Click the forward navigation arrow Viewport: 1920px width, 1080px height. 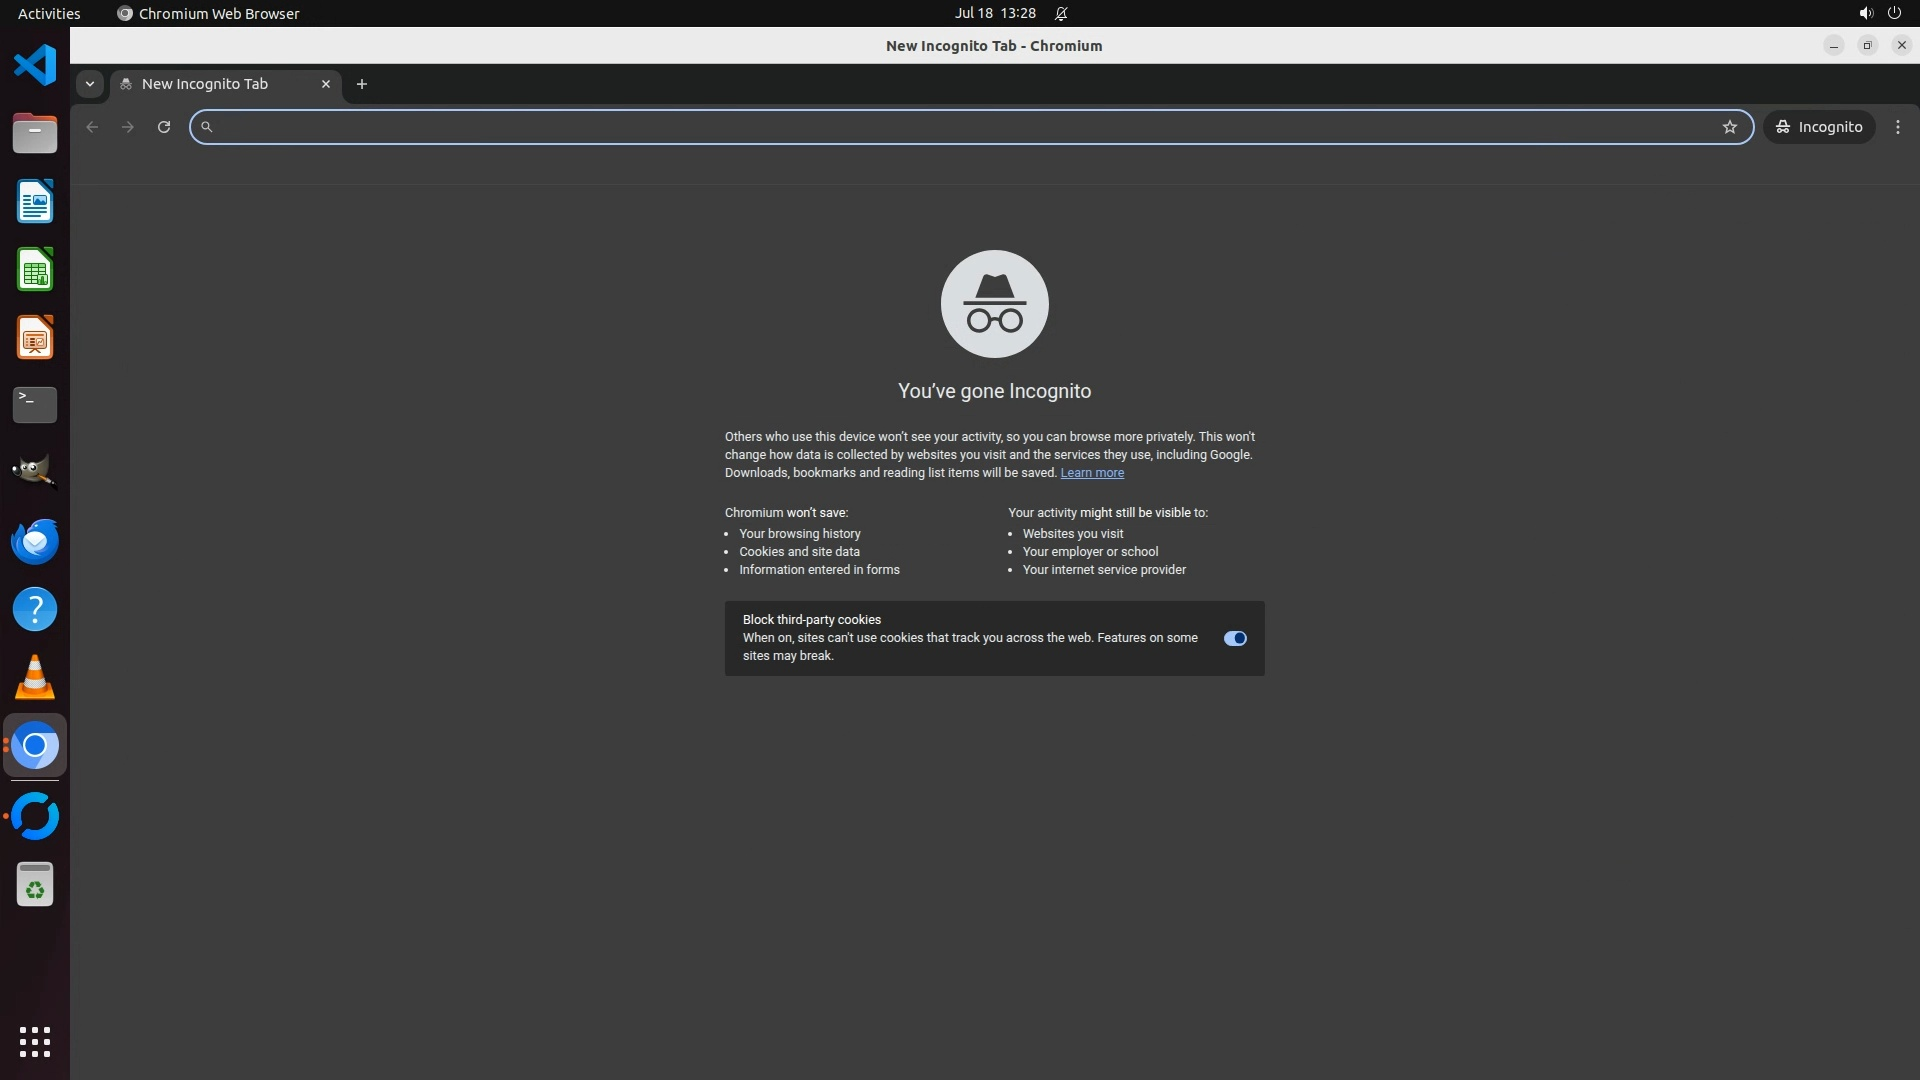128,127
